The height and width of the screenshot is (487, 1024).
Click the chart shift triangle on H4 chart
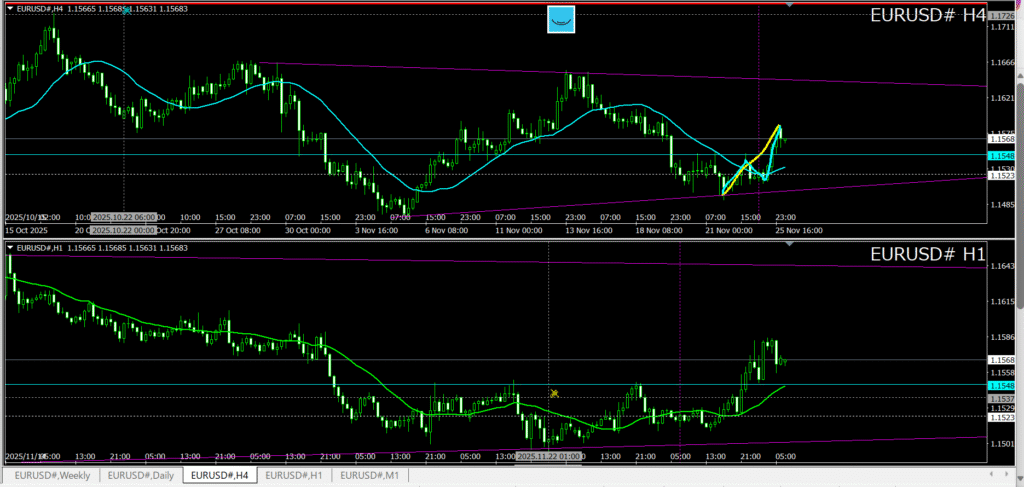(x=791, y=6)
